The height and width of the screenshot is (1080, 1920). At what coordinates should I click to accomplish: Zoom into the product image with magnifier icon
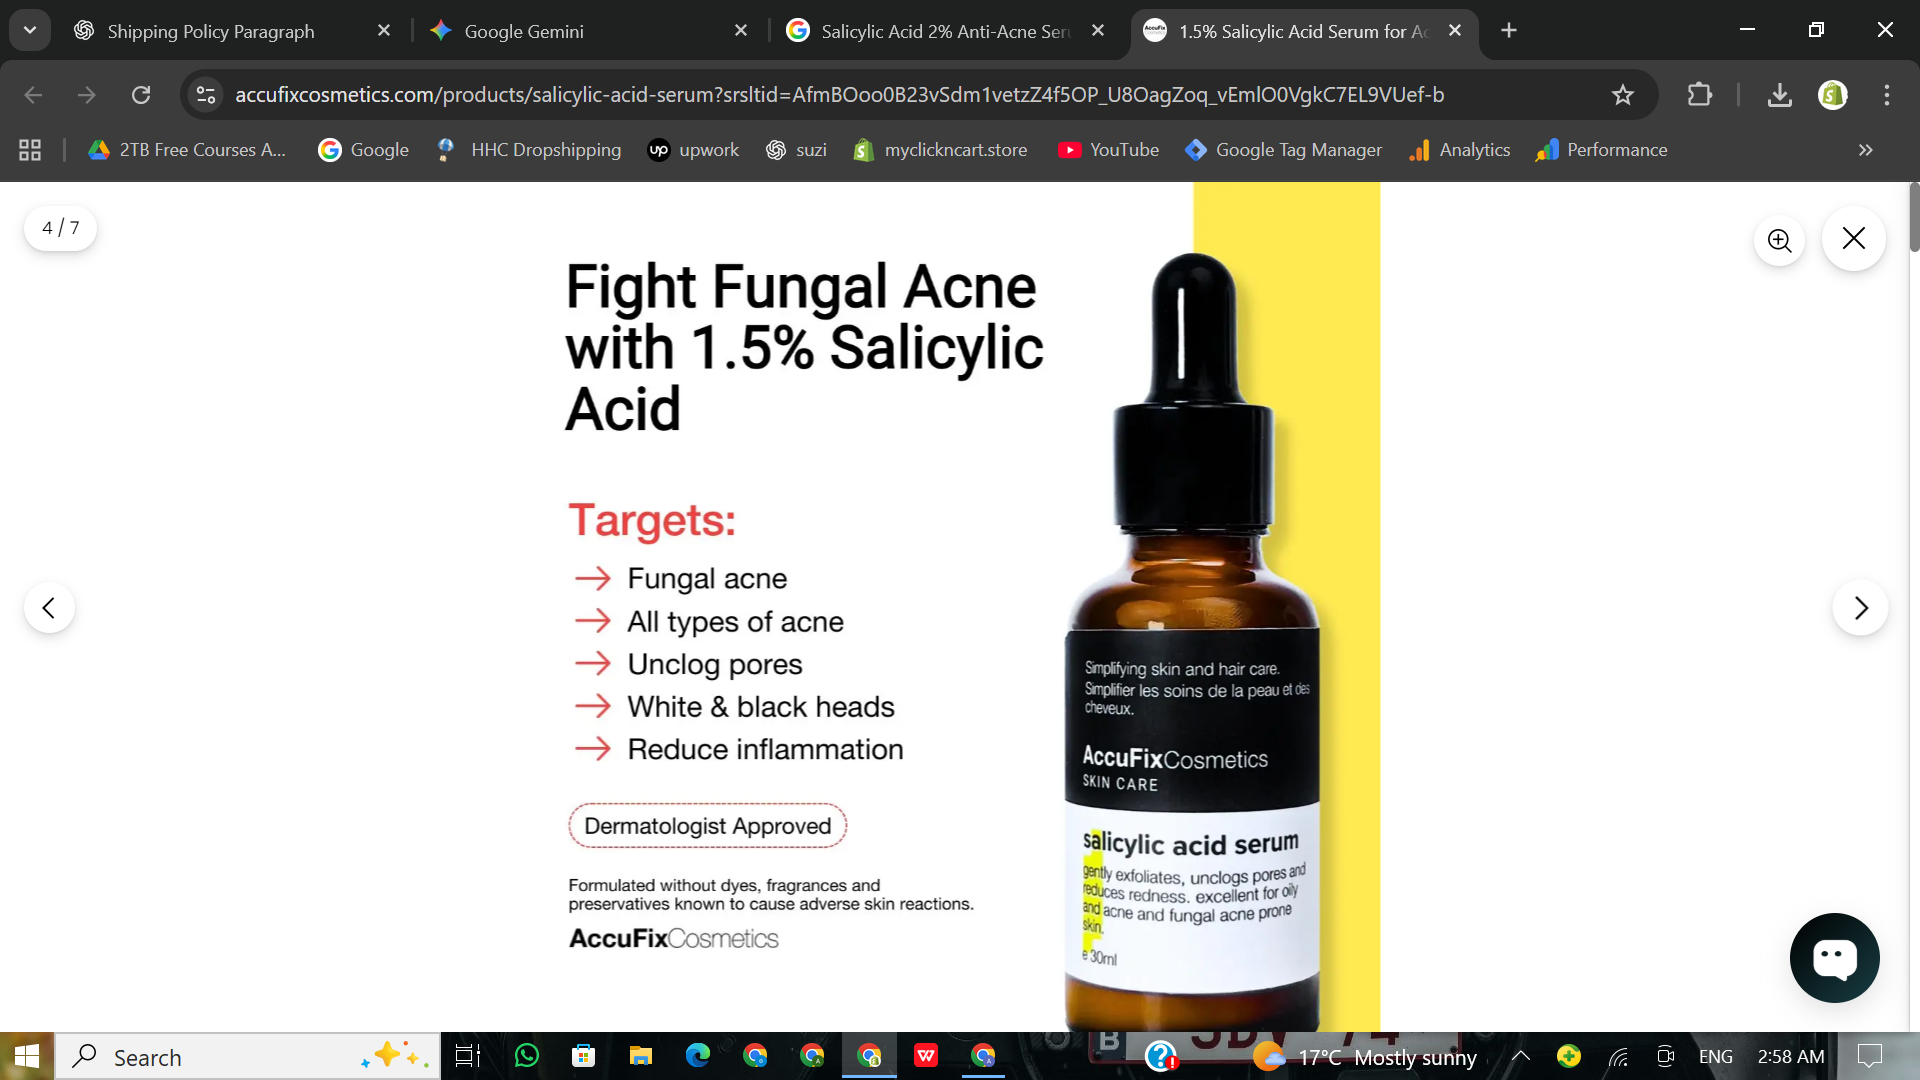[1779, 240]
